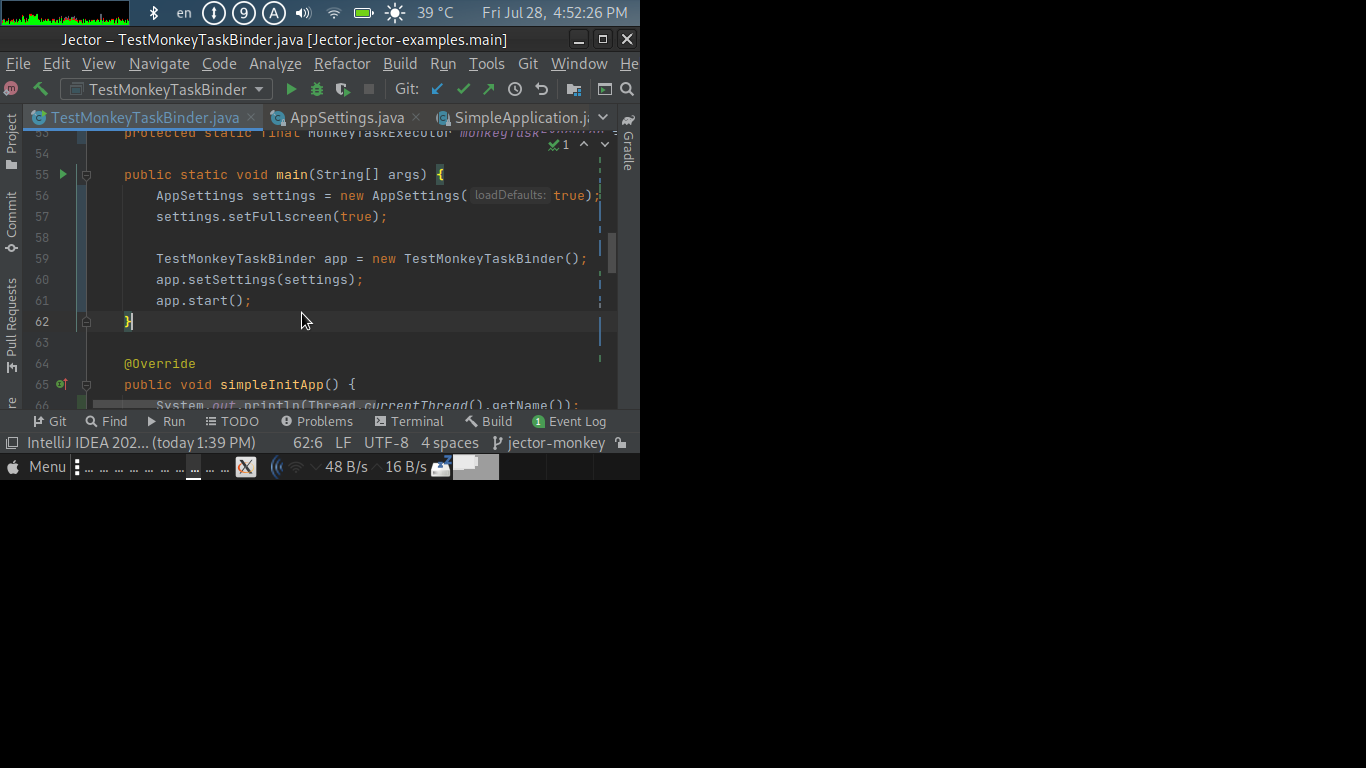
Task: Click the caret position 62:6 in status bar
Action: [x=308, y=443]
